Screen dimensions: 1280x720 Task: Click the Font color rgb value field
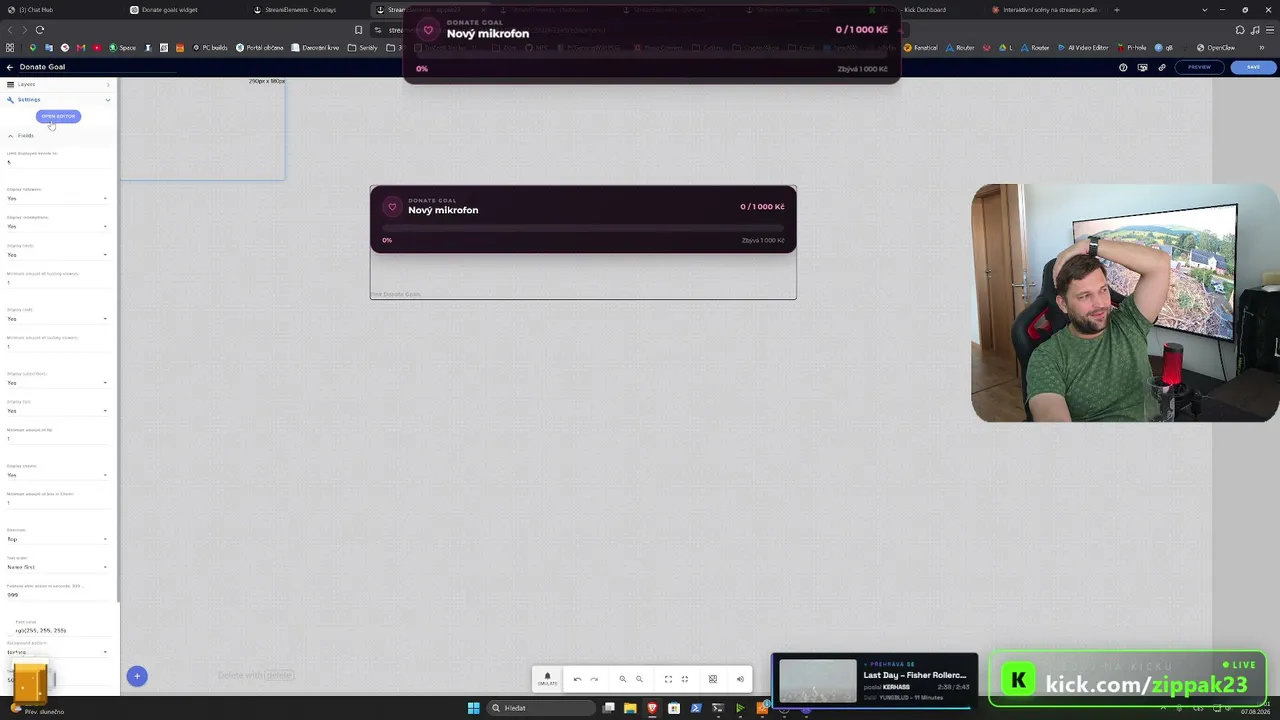pyautogui.click(x=60, y=631)
